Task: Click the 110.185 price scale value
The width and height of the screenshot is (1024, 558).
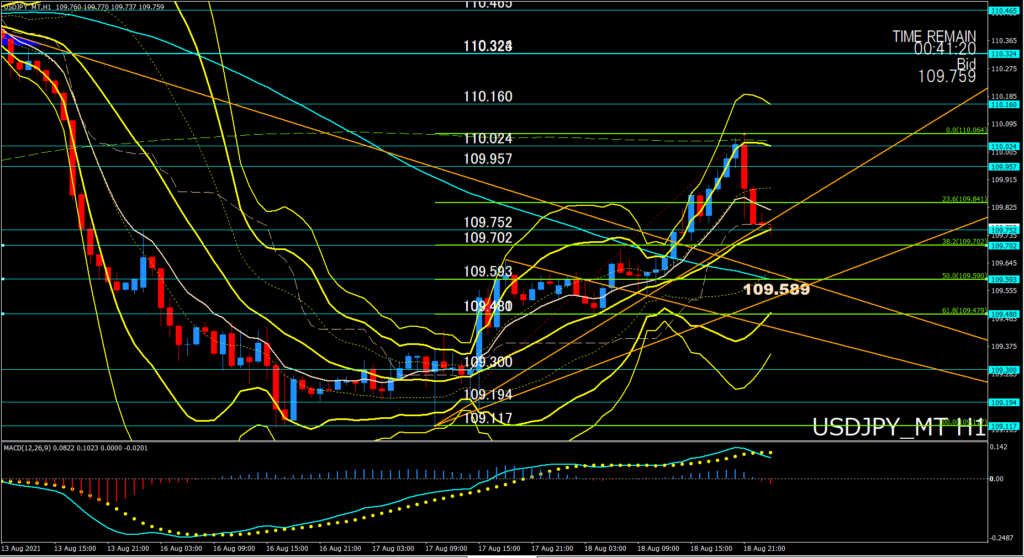Action: (x=1004, y=96)
